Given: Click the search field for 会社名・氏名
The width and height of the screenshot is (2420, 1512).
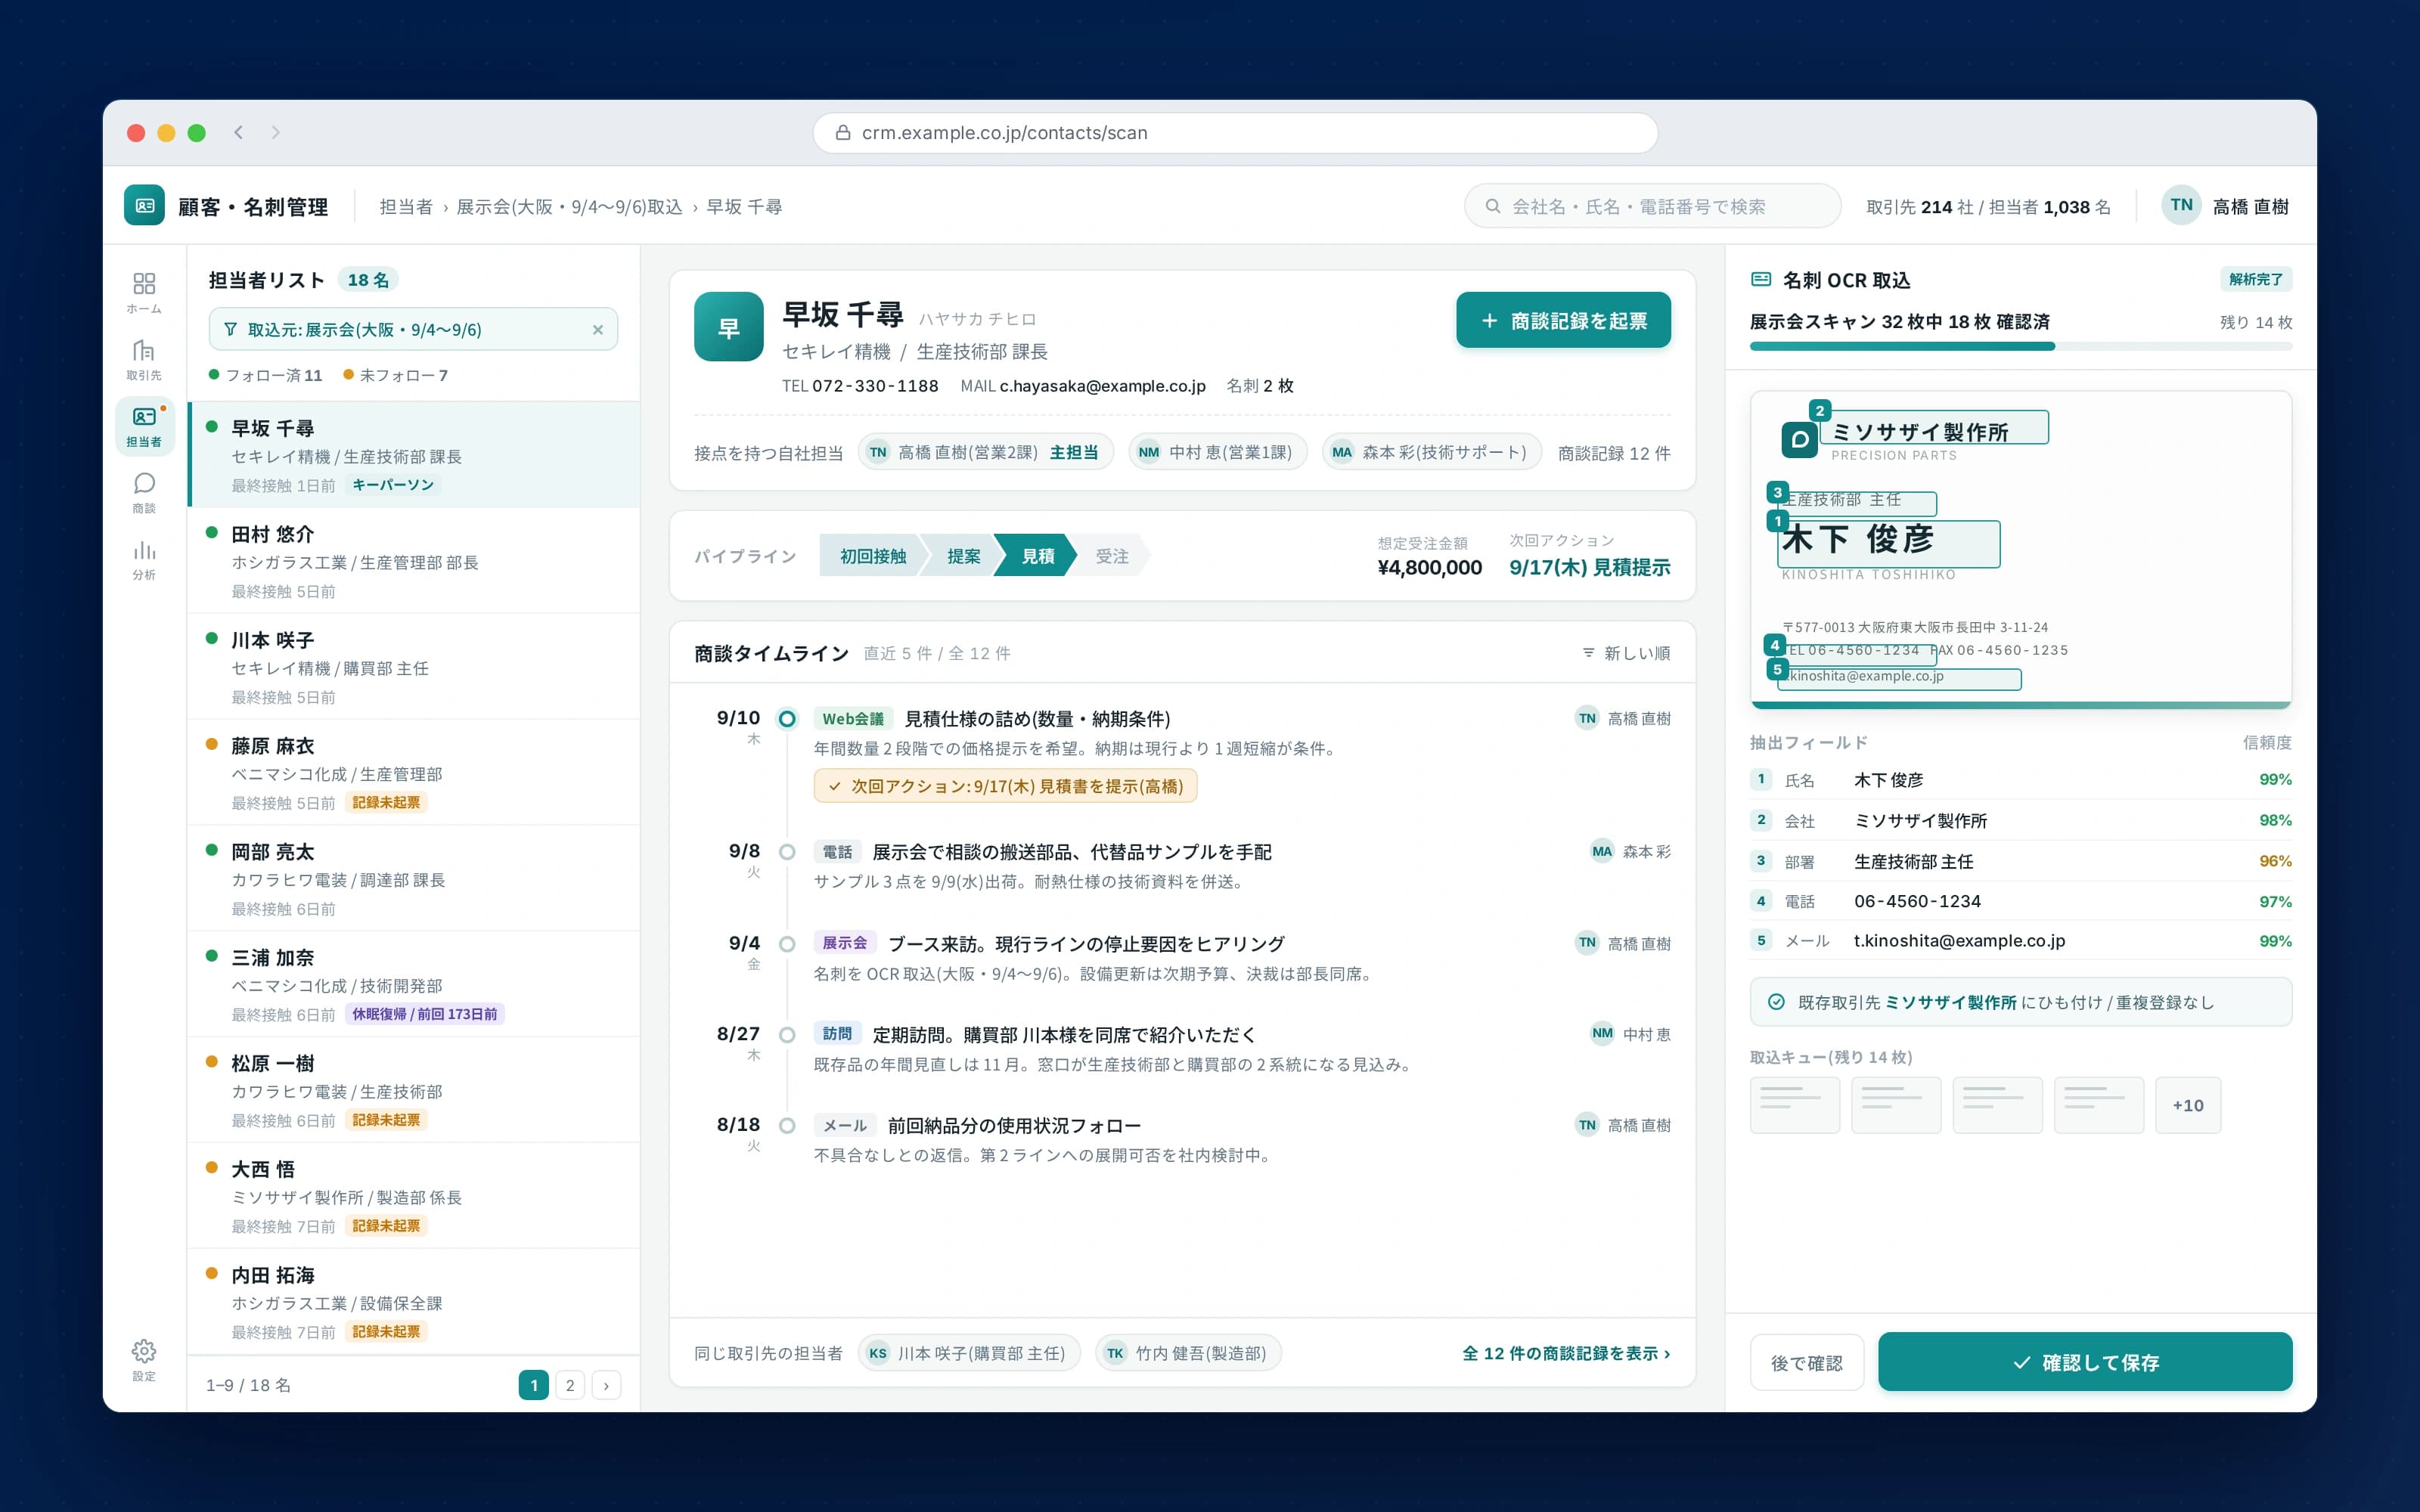Looking at the screenshot, I should 1652,206.
